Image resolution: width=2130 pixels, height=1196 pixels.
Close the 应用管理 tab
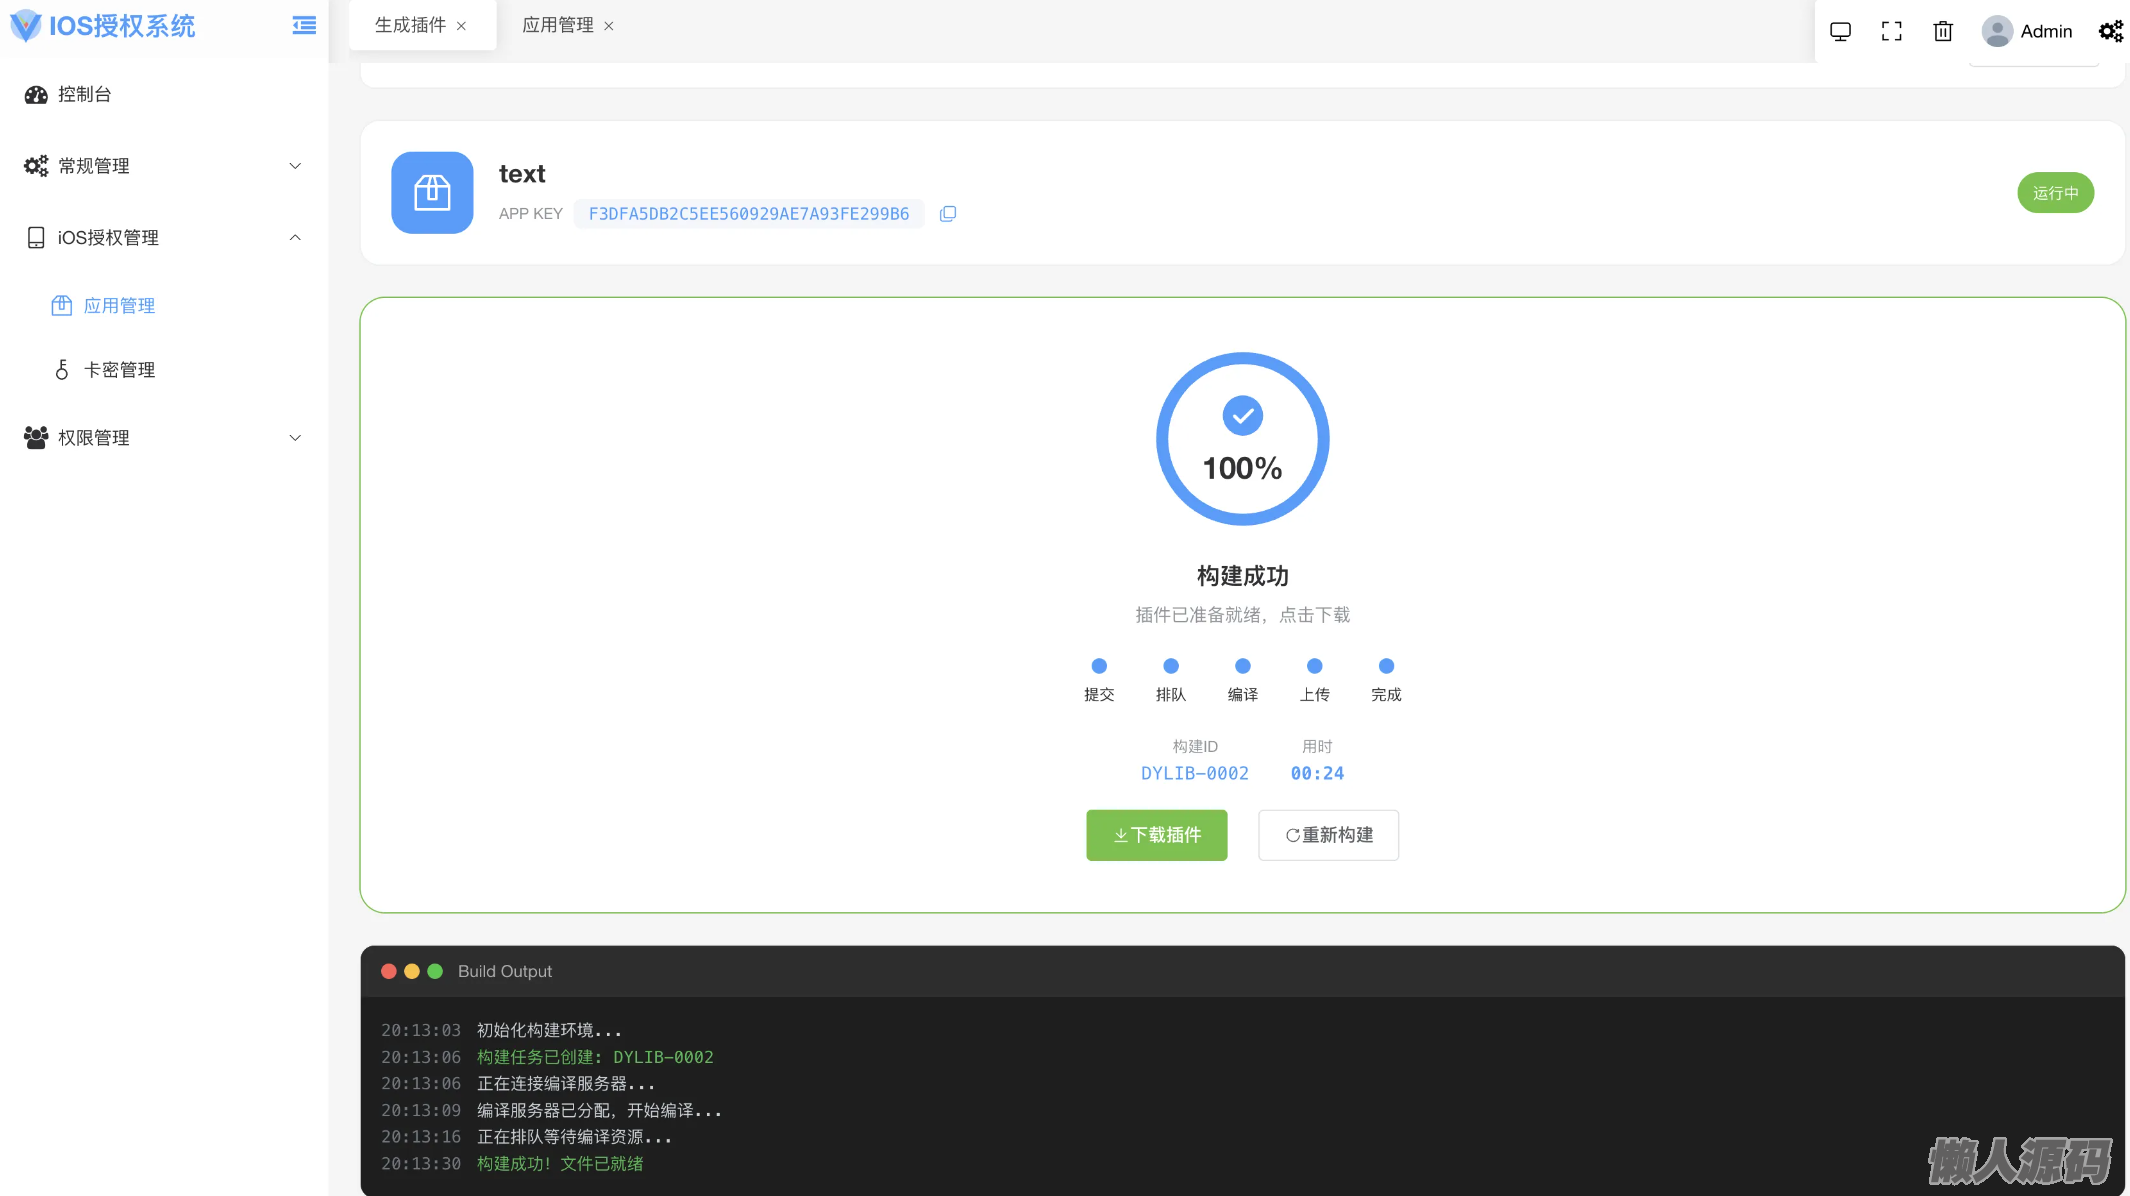pyautogui.click(x=609, y=26)
